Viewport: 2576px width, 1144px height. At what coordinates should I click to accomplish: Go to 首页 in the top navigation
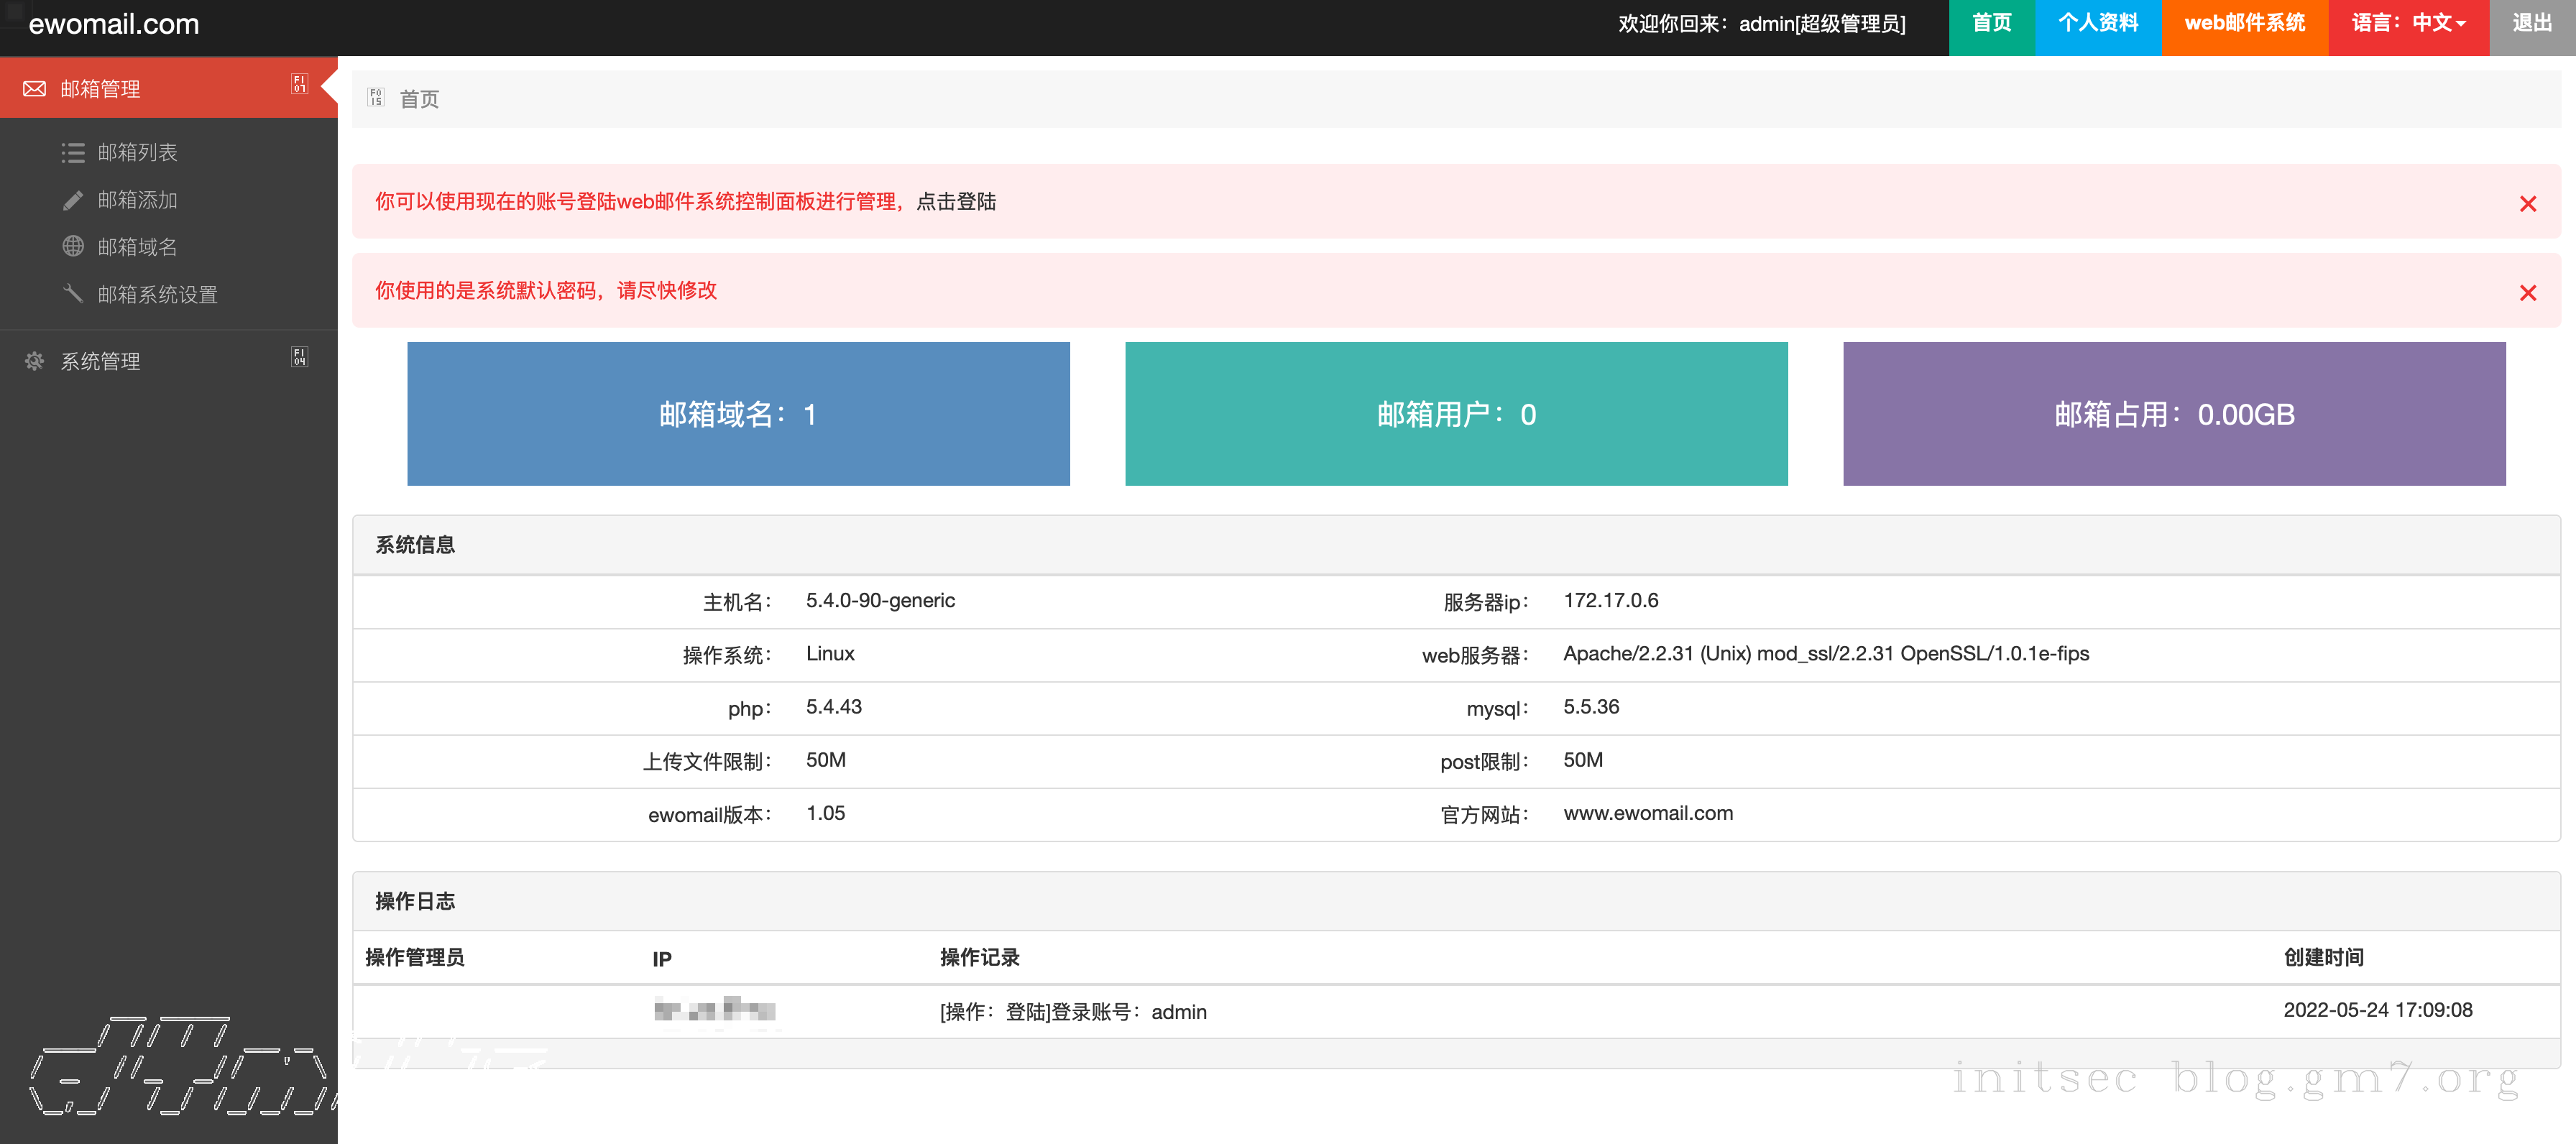[x=1991, y=23]
